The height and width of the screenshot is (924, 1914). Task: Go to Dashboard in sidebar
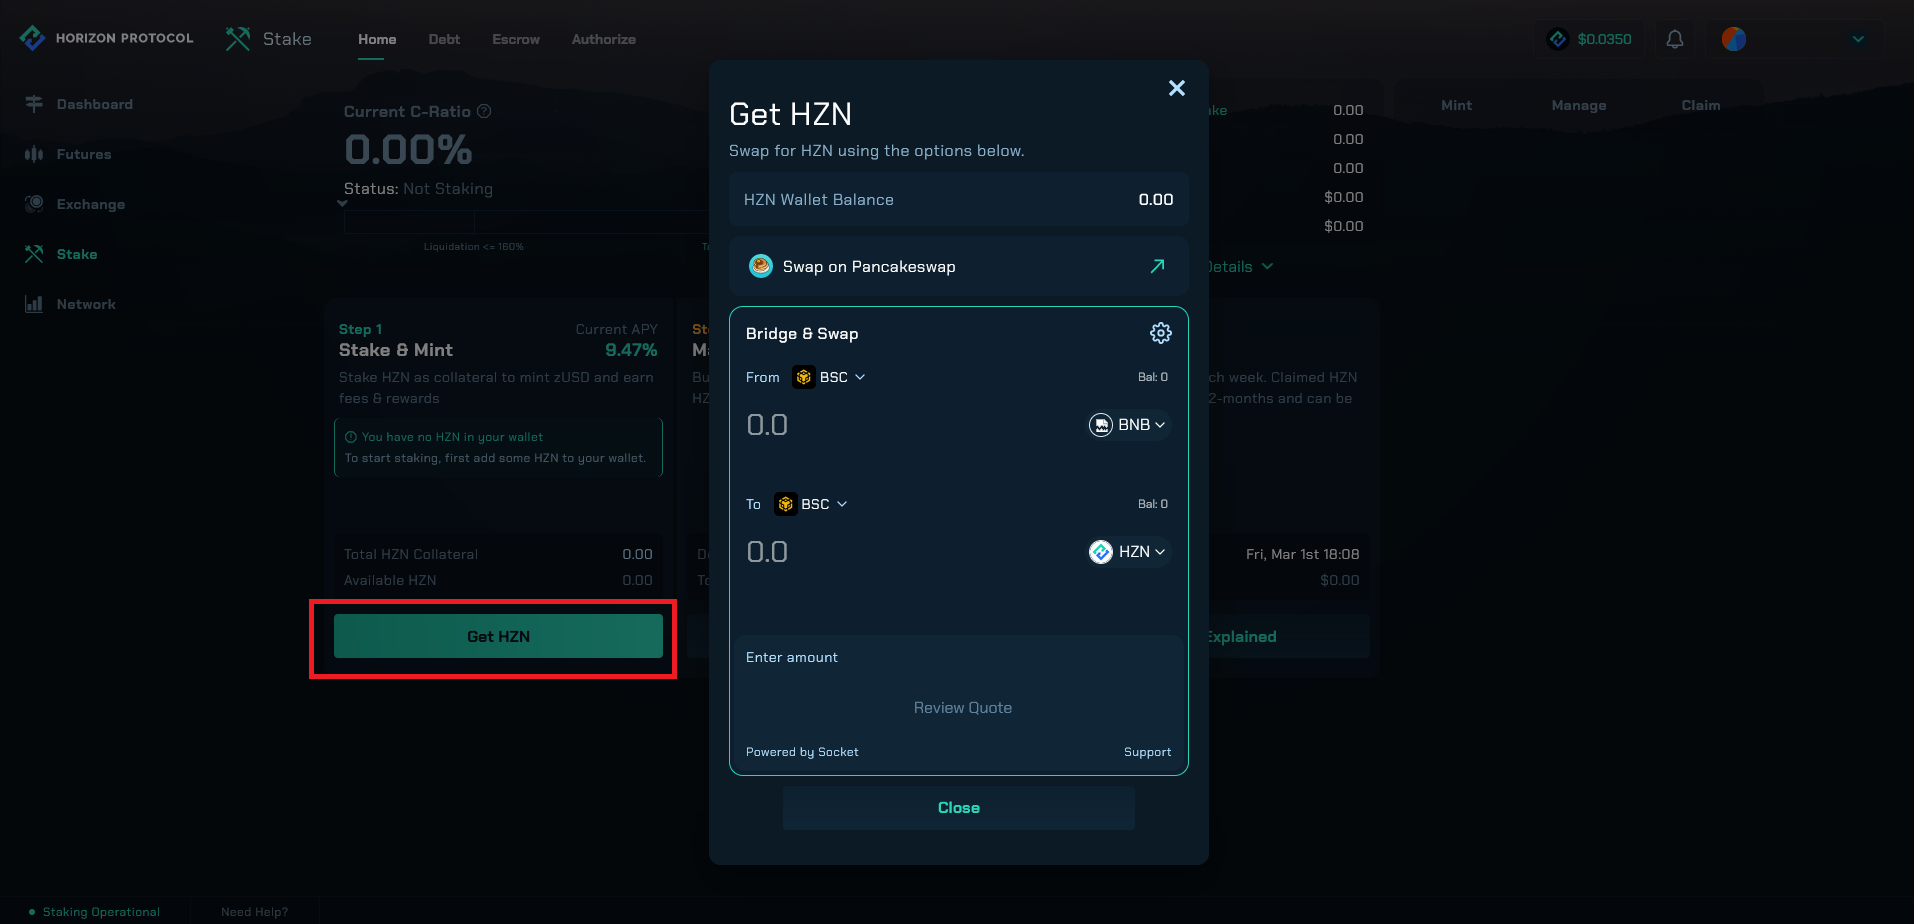[x=95, y=104]
